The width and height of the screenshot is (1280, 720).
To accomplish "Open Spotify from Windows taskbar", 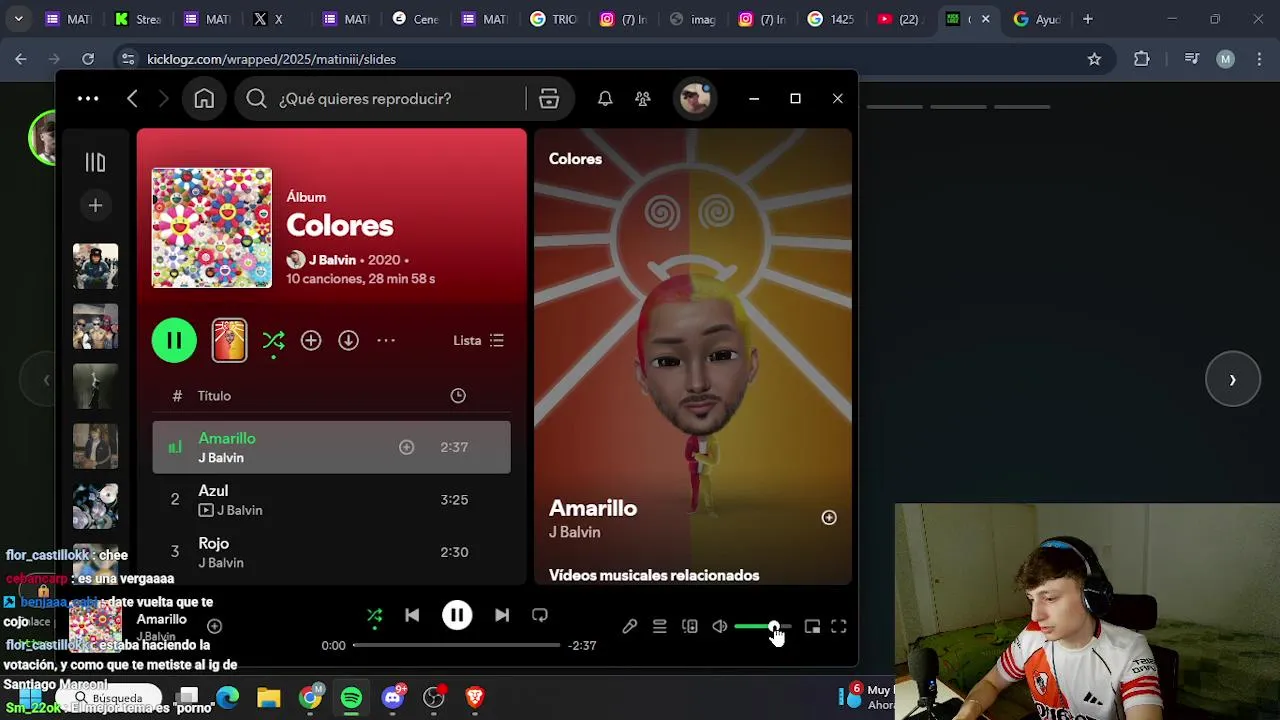I will pos(352,698).
